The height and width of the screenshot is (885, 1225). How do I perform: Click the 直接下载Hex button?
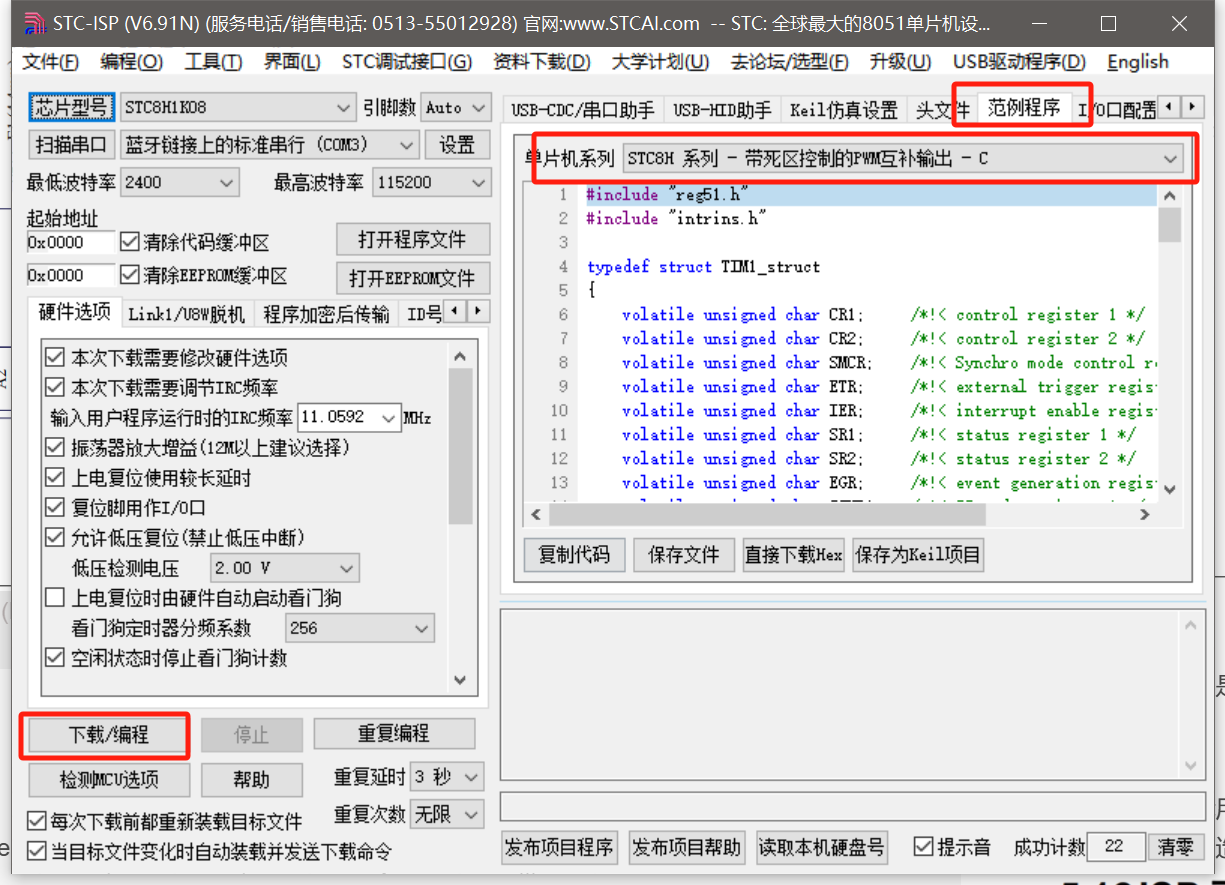pos(794,554)
